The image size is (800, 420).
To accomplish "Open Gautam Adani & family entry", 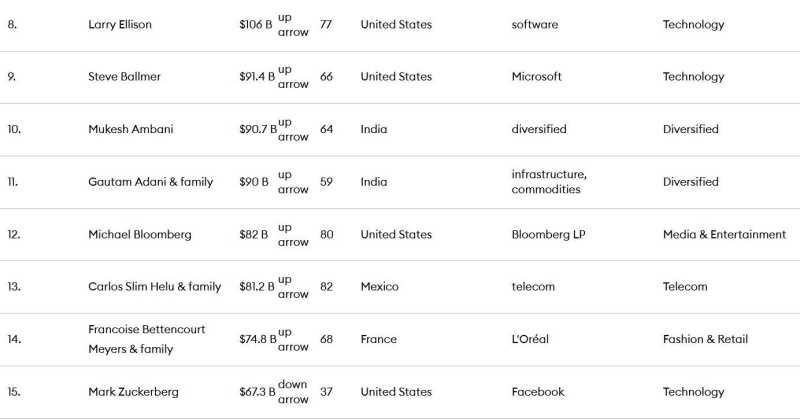I will [x=150, y=182].
